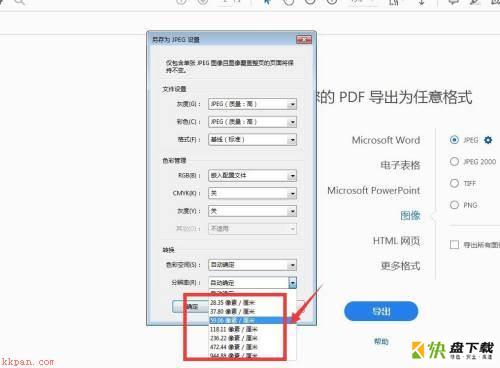Select 图像 export format
This screenshot has height=368, width=500.
(x=410, y=215)
